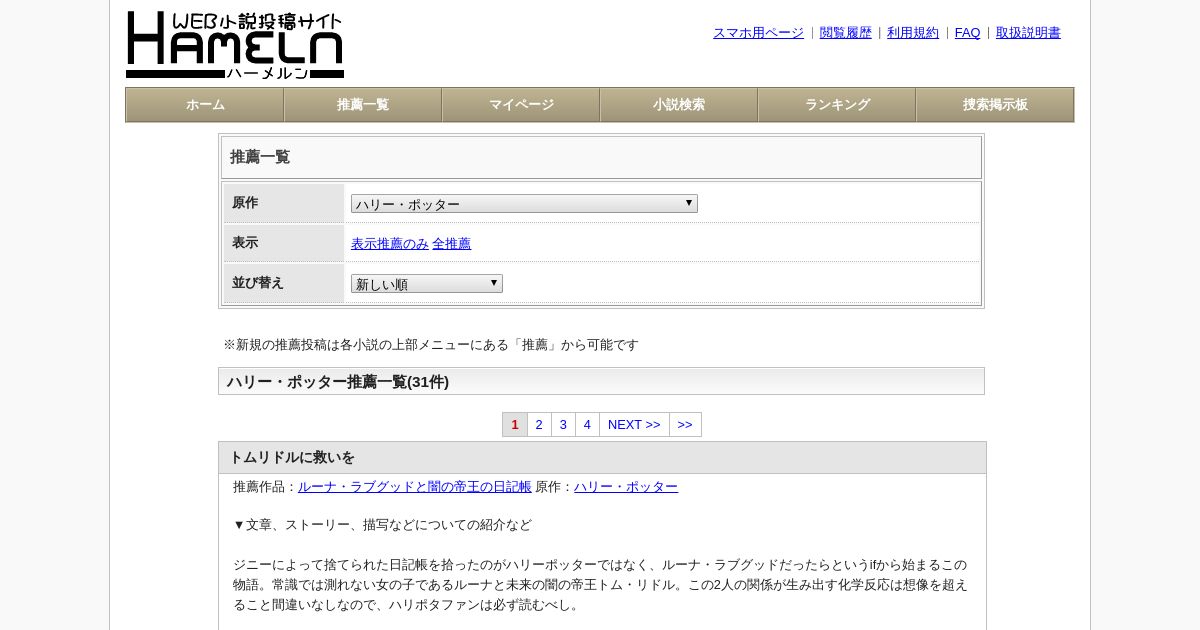Viewport: 1200px width, 630px height.
Task: Click the 表示 row label
Action: tap(245, 243)
